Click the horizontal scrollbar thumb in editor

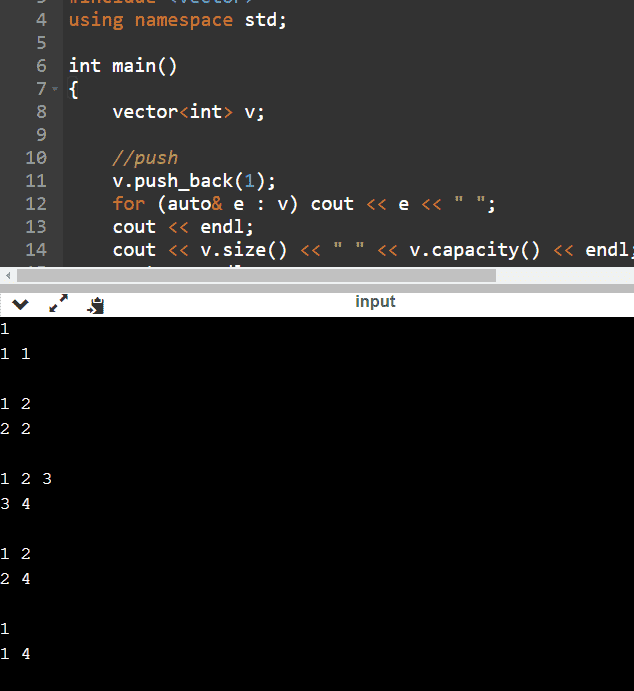click(x=256, y=276)
